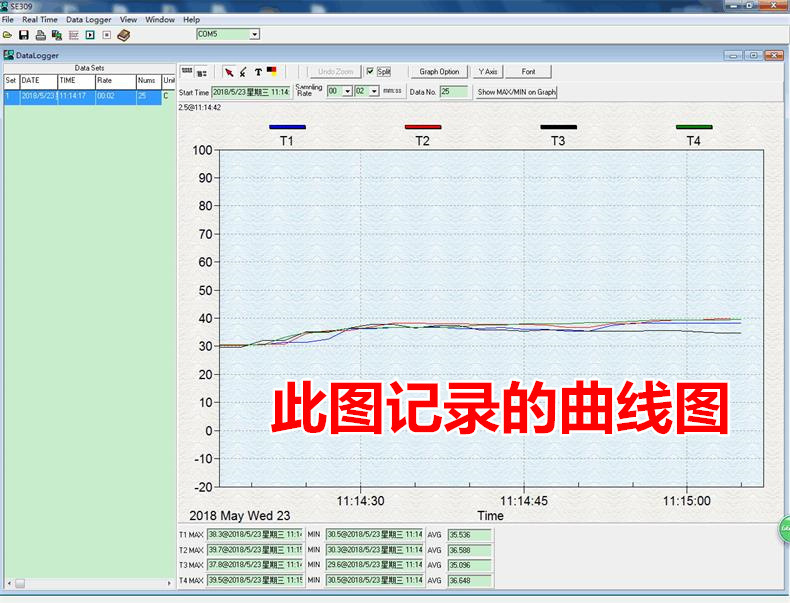Click the T4 MIN value field
790x603 pixels.
(374, 580)
